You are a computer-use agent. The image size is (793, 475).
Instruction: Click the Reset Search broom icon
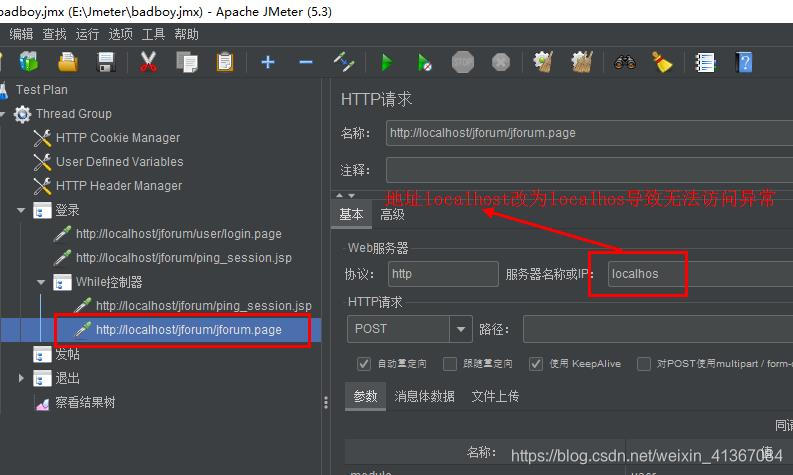662,62
